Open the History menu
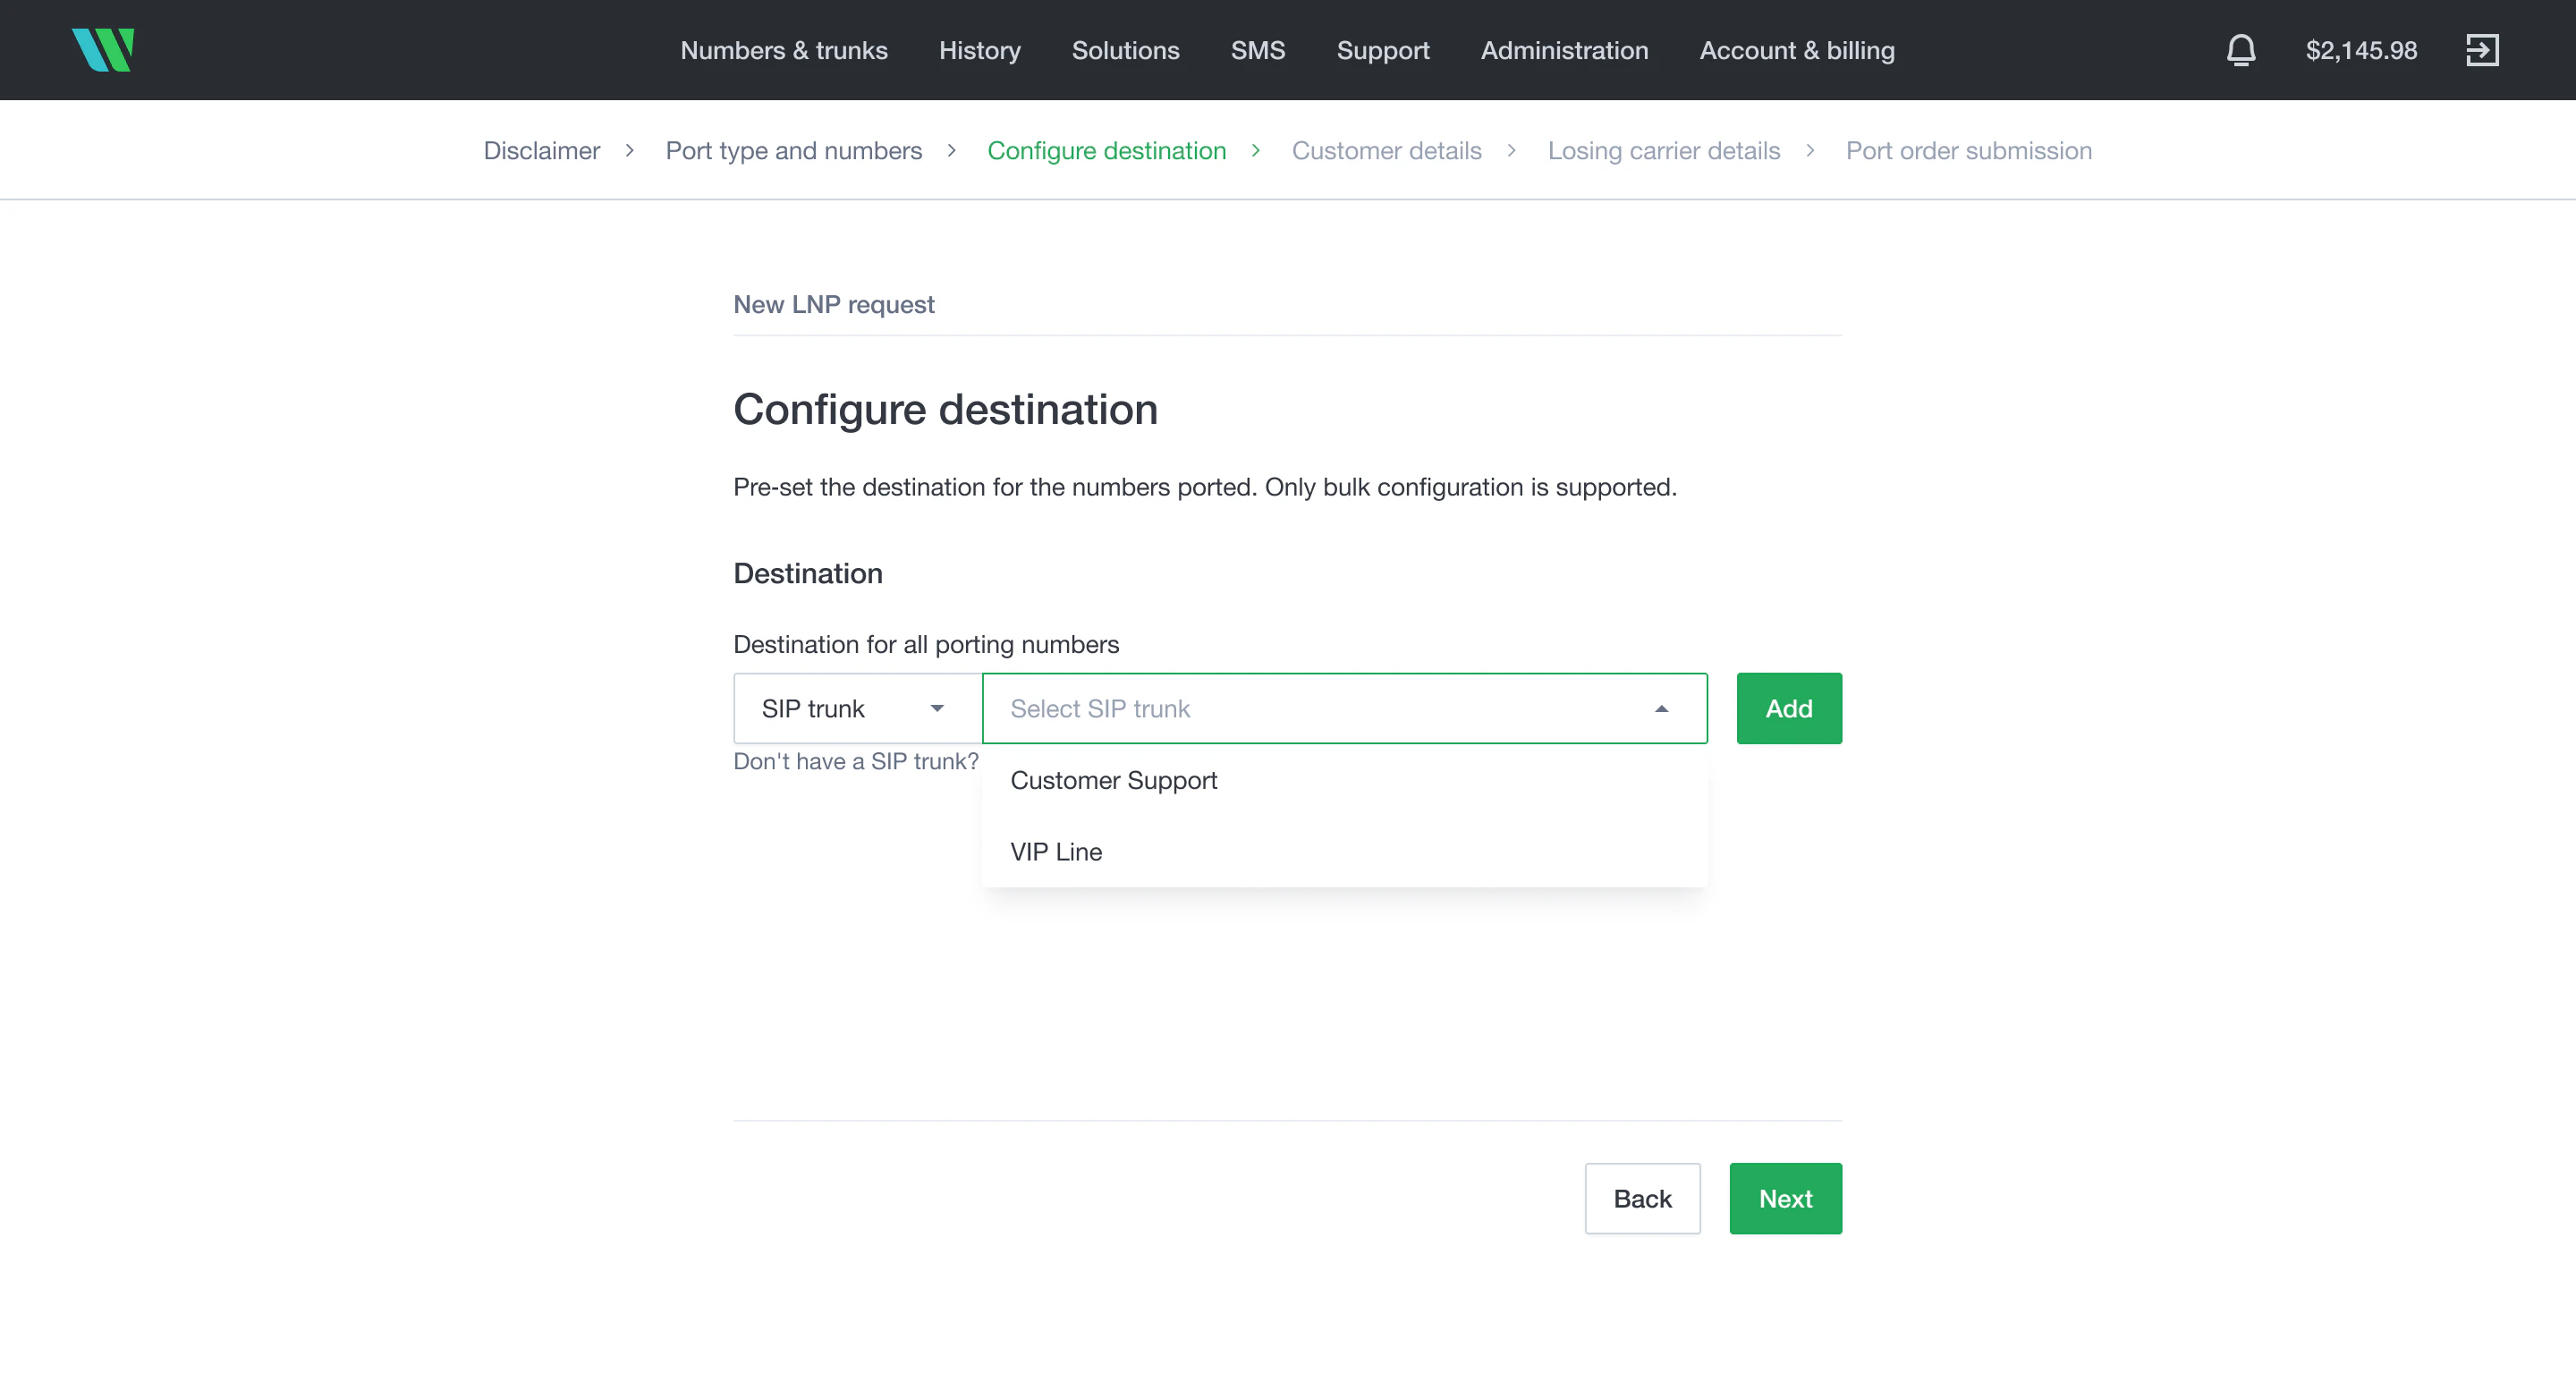Image resolution: width=2576 pixels, height=1399 pixels. 979,50
